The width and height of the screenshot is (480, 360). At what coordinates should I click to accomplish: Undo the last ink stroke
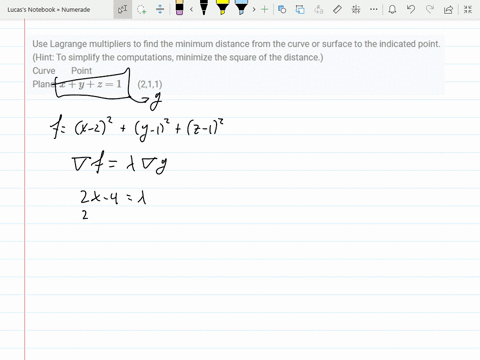click(411, 9)
